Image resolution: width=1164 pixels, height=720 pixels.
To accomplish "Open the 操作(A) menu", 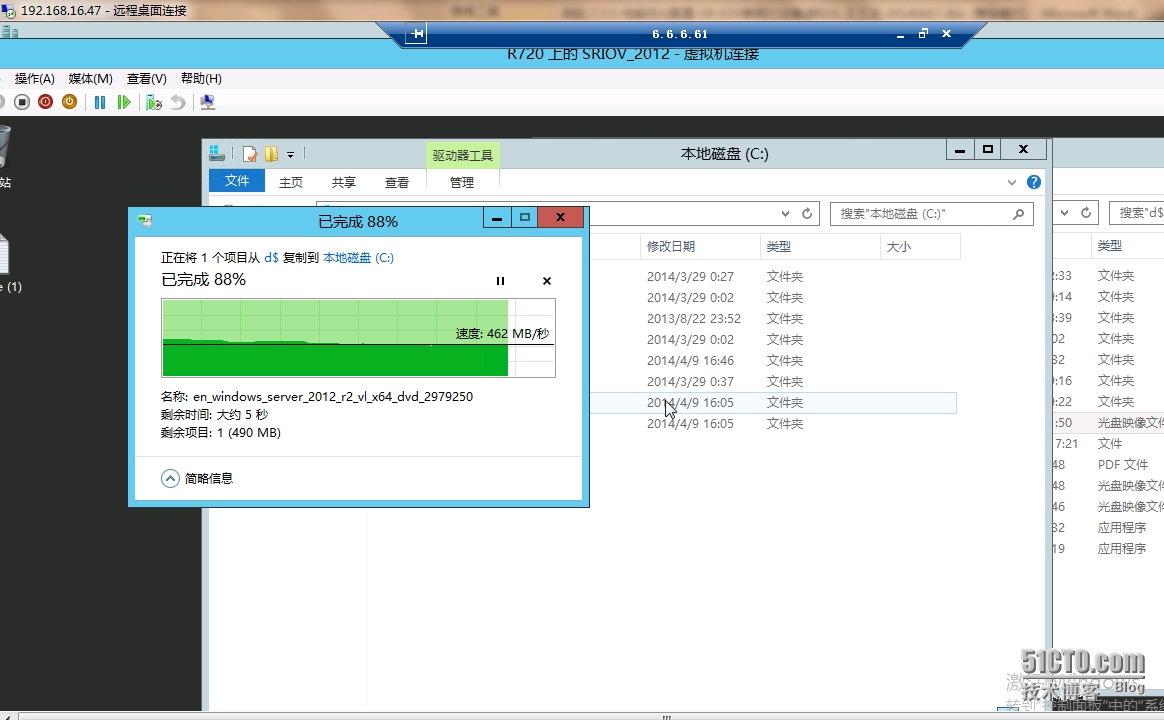I will [x=34, y=79].
